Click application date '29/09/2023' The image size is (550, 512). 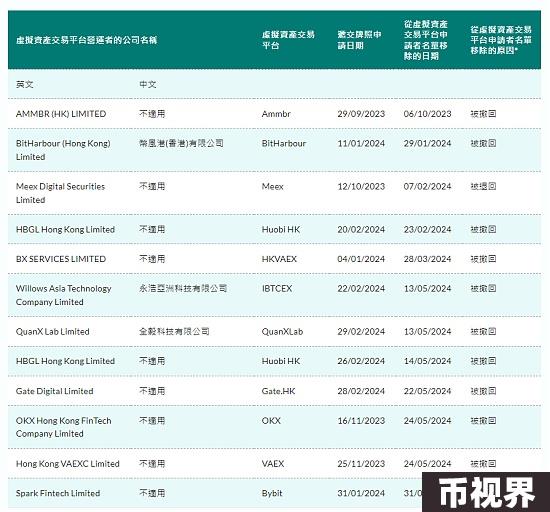(x=361, y=114)
